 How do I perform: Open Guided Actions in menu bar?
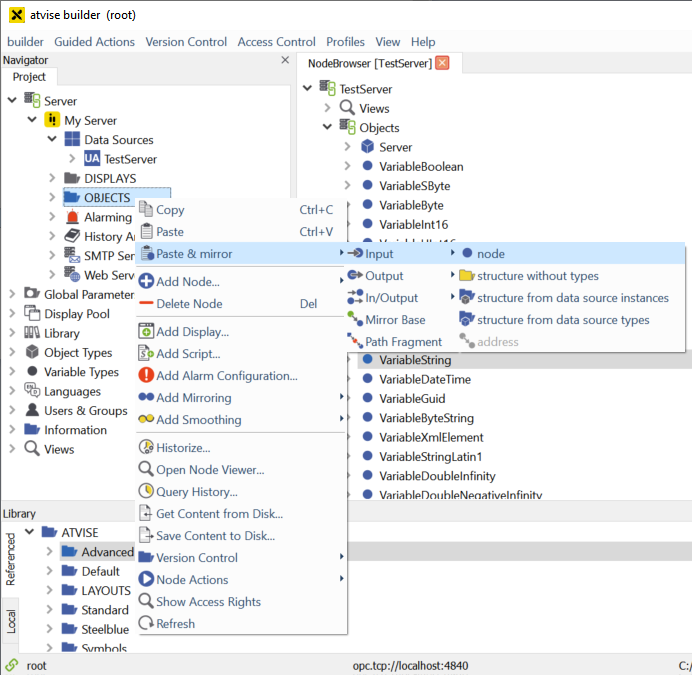coord(94,42)
